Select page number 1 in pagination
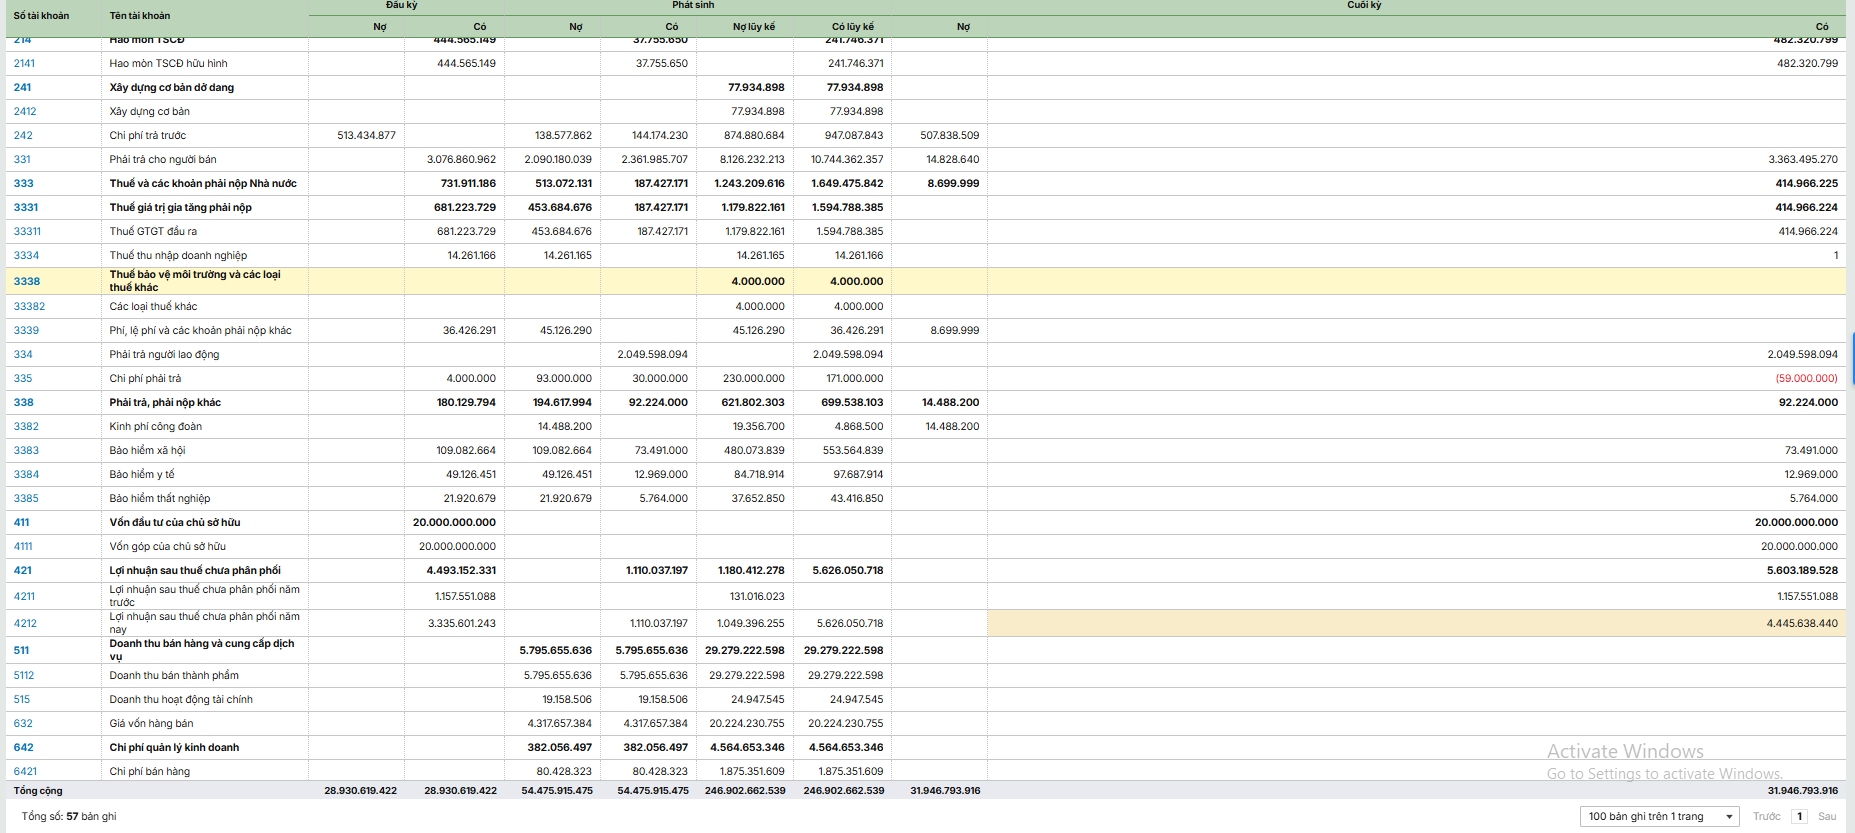This screenshot has height=833, width=1855. tap(1799, 816)
